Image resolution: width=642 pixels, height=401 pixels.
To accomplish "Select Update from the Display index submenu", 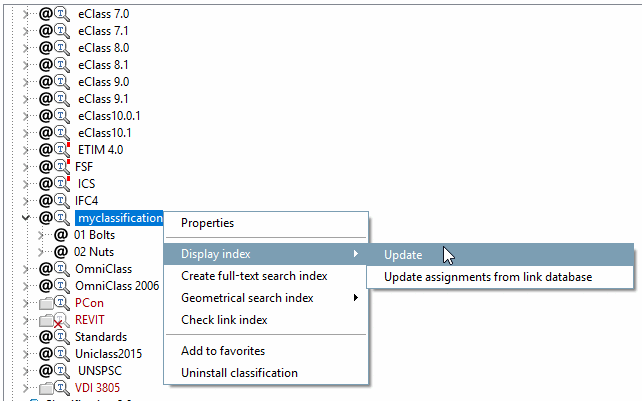I will [x=403, y=255].
